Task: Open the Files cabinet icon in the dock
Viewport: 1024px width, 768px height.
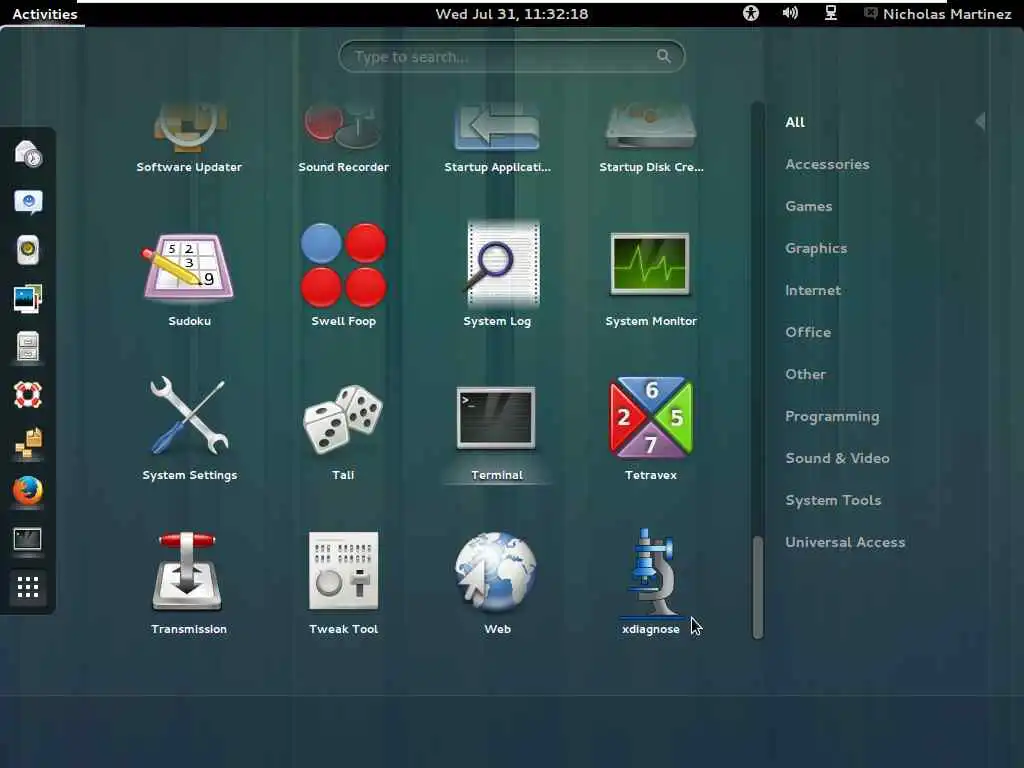Action: (28, 347)
